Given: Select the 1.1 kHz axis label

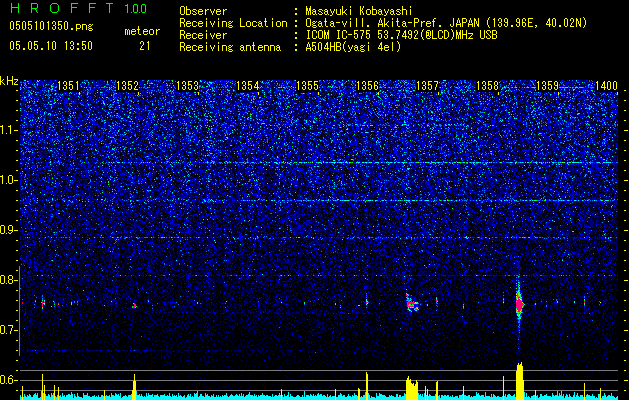Looking at the screenshot, I should 9,130.
